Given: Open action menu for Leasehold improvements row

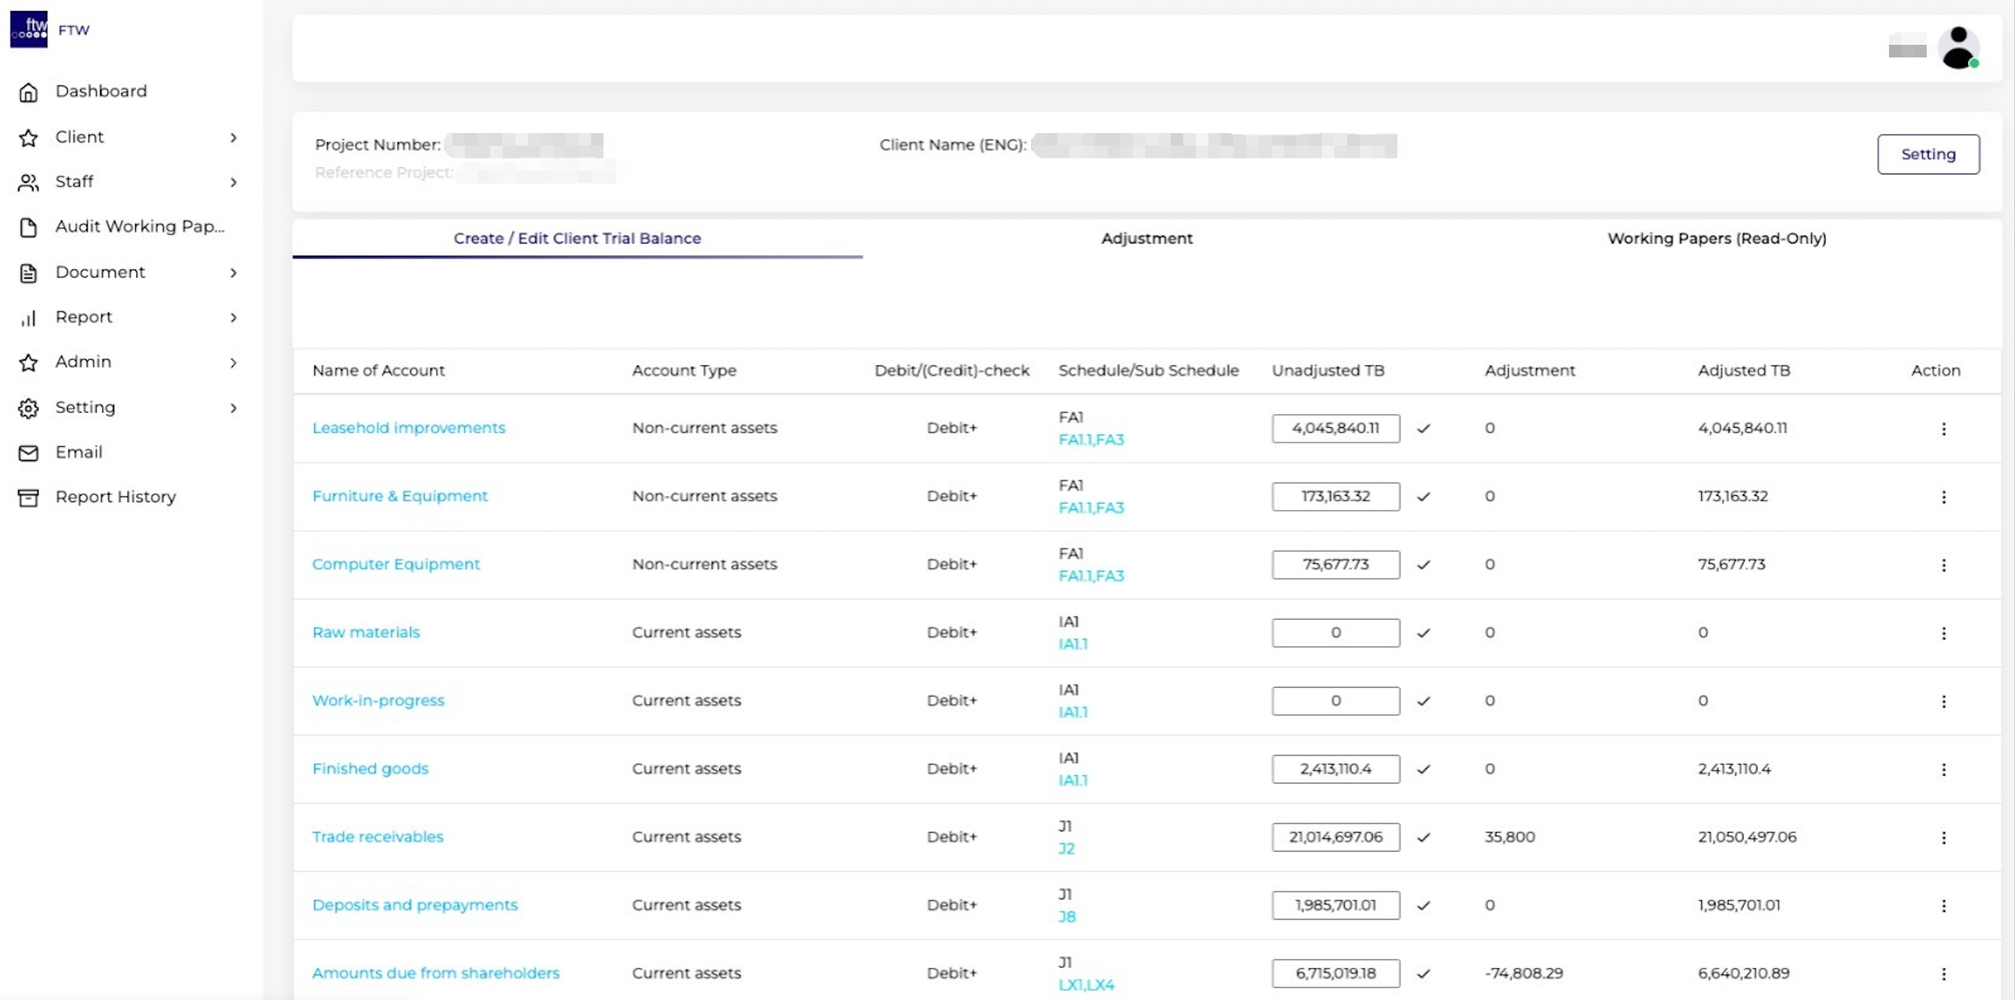Looking at the screenshot, I should 1943,429.
